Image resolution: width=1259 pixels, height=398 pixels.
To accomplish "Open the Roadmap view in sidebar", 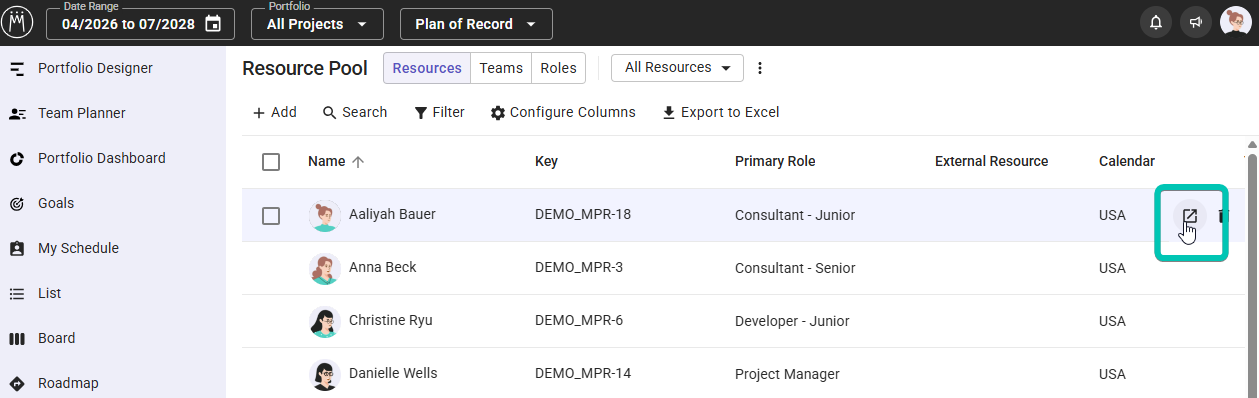I will 68,383.
